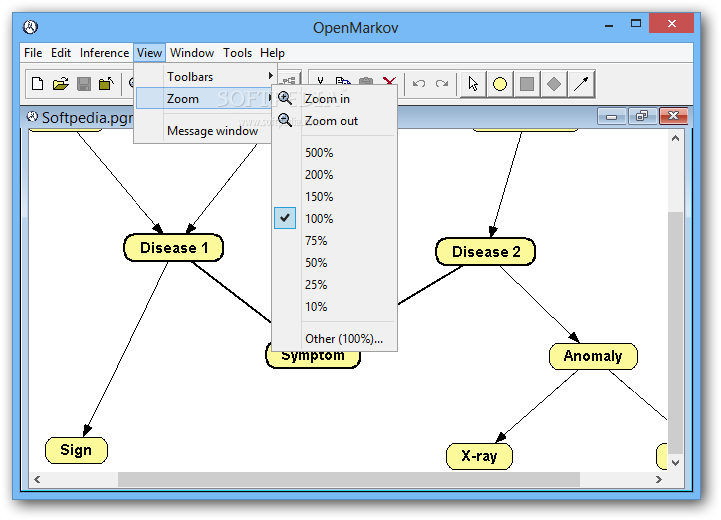The height and width of the screenshot is (520, 721).
Task: Expand the Toolbars submenu
Action: 205,76
